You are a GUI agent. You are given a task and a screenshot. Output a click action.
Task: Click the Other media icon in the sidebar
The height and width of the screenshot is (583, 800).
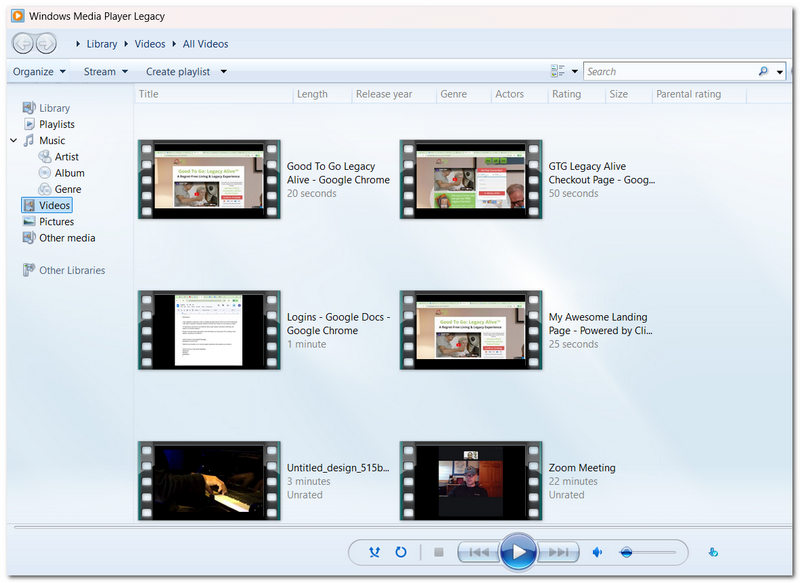coord(29,238)
